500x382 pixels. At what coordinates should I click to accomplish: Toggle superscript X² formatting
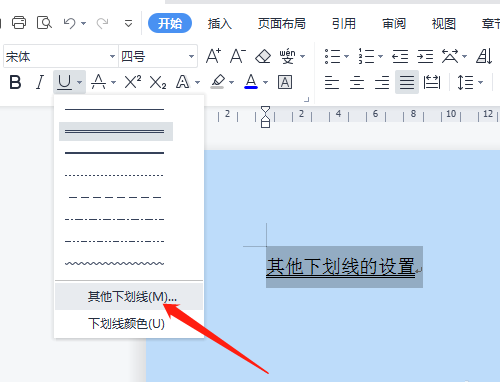133,82
